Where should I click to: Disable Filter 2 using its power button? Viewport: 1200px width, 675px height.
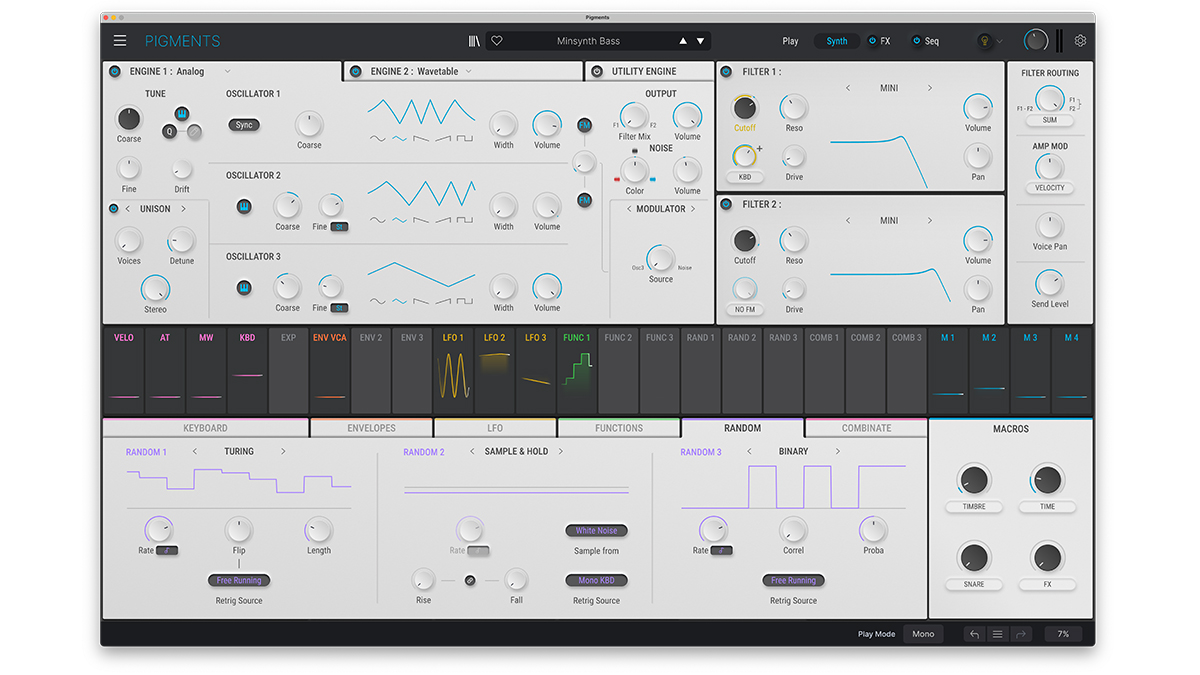point(726,204)
